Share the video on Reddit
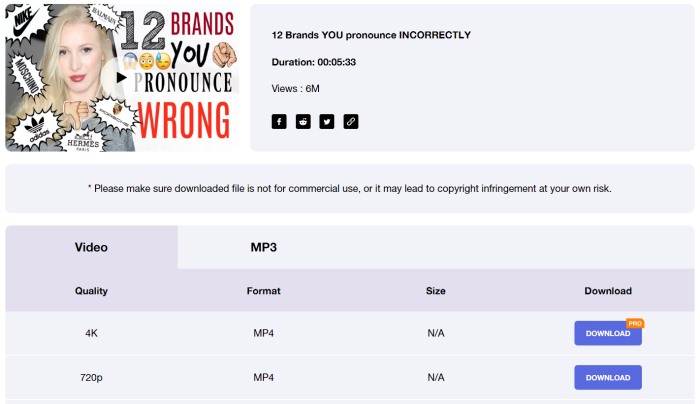This screenshot has height=404, width=700. (x=303, y=121)
